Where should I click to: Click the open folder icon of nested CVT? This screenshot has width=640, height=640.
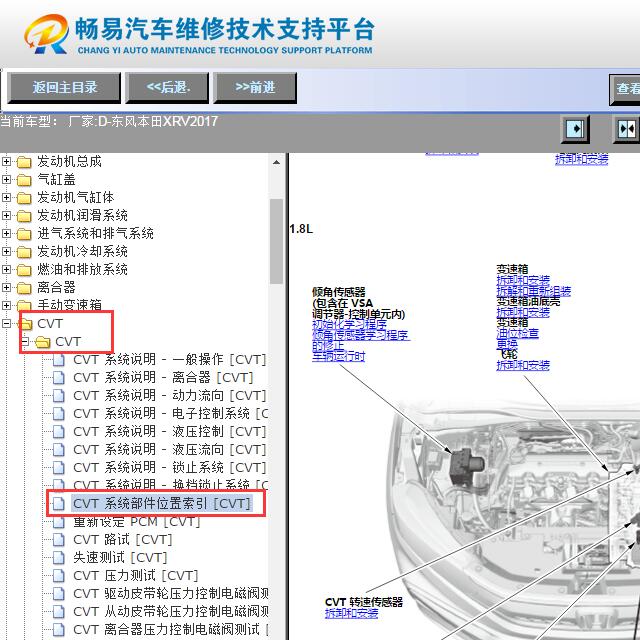pos(42,342)
